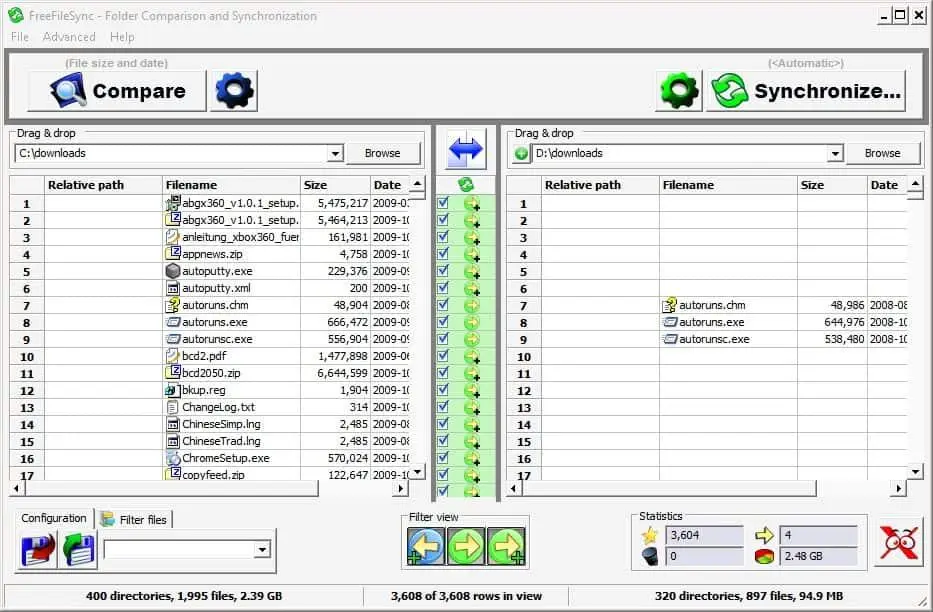Open the Help menu

pyautogui.click(x=122, y=37)
